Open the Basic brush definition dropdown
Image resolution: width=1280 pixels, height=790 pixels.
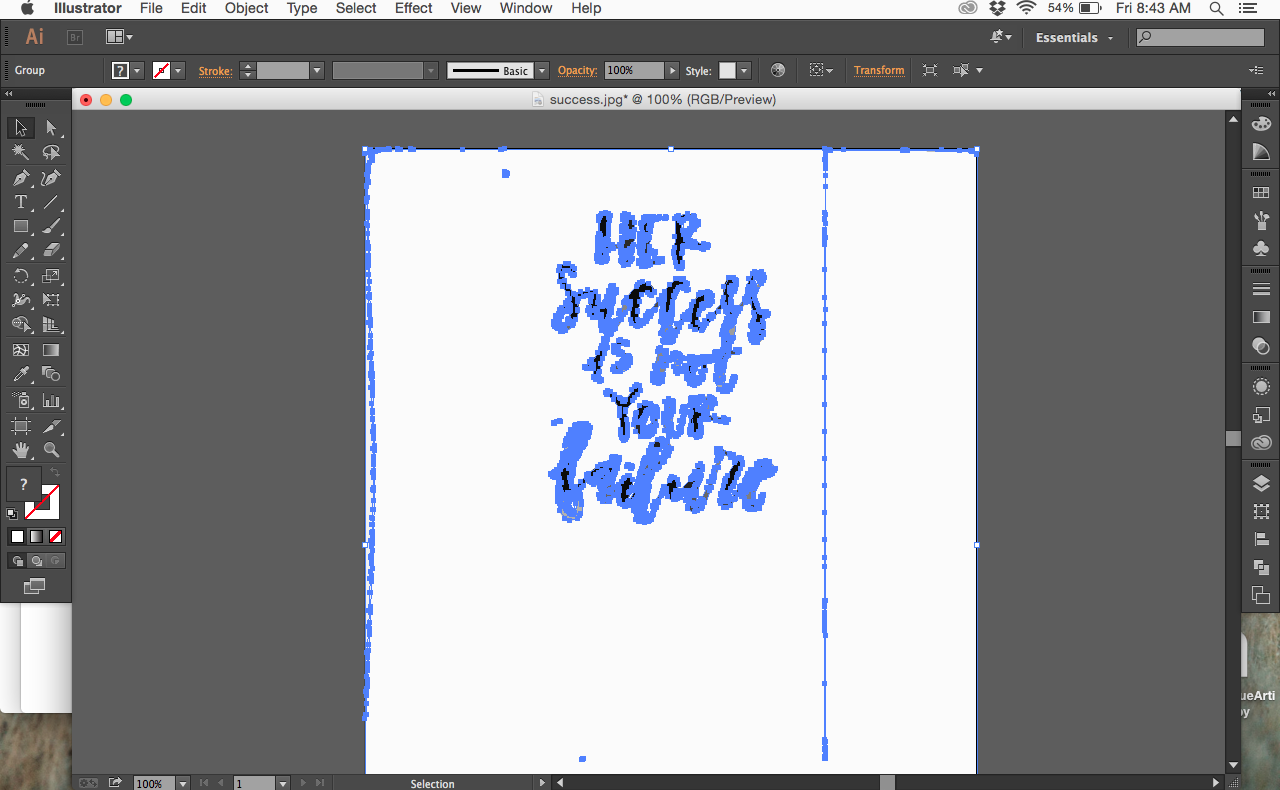pyautogui.click(x=540, y=70)
